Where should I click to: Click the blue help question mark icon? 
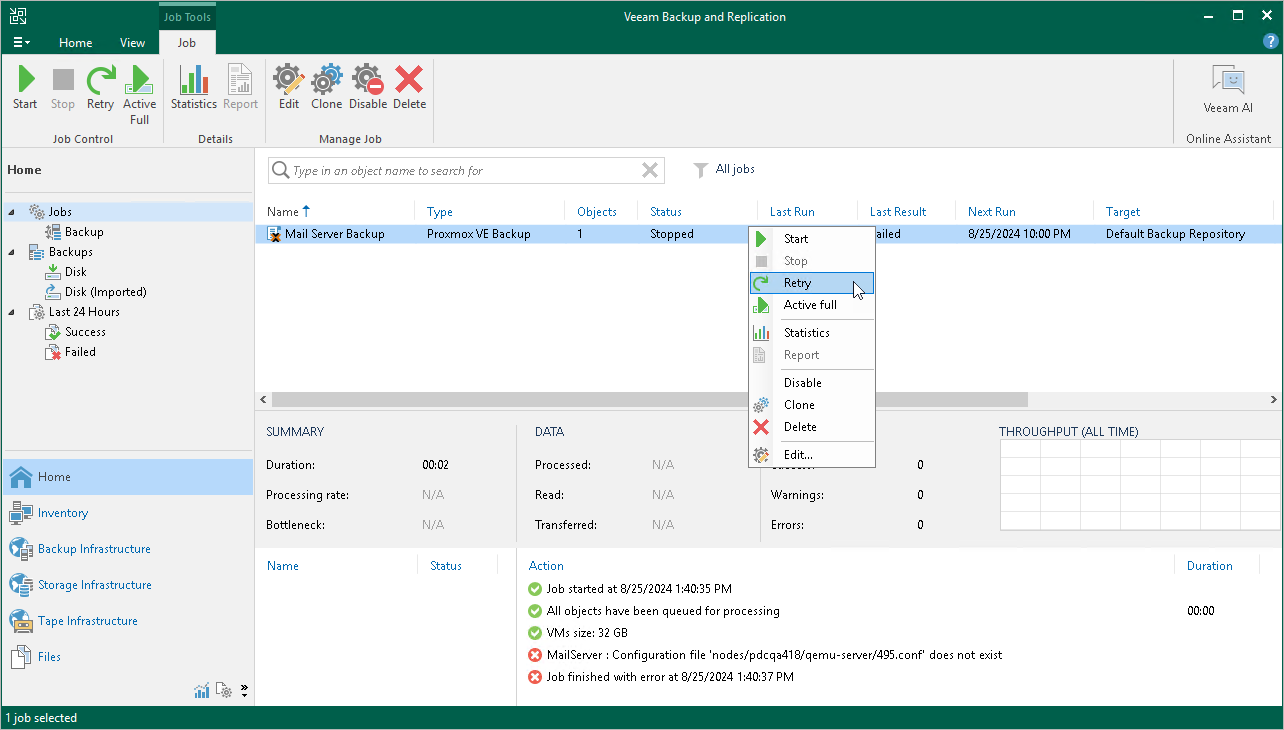[1271, 41]
